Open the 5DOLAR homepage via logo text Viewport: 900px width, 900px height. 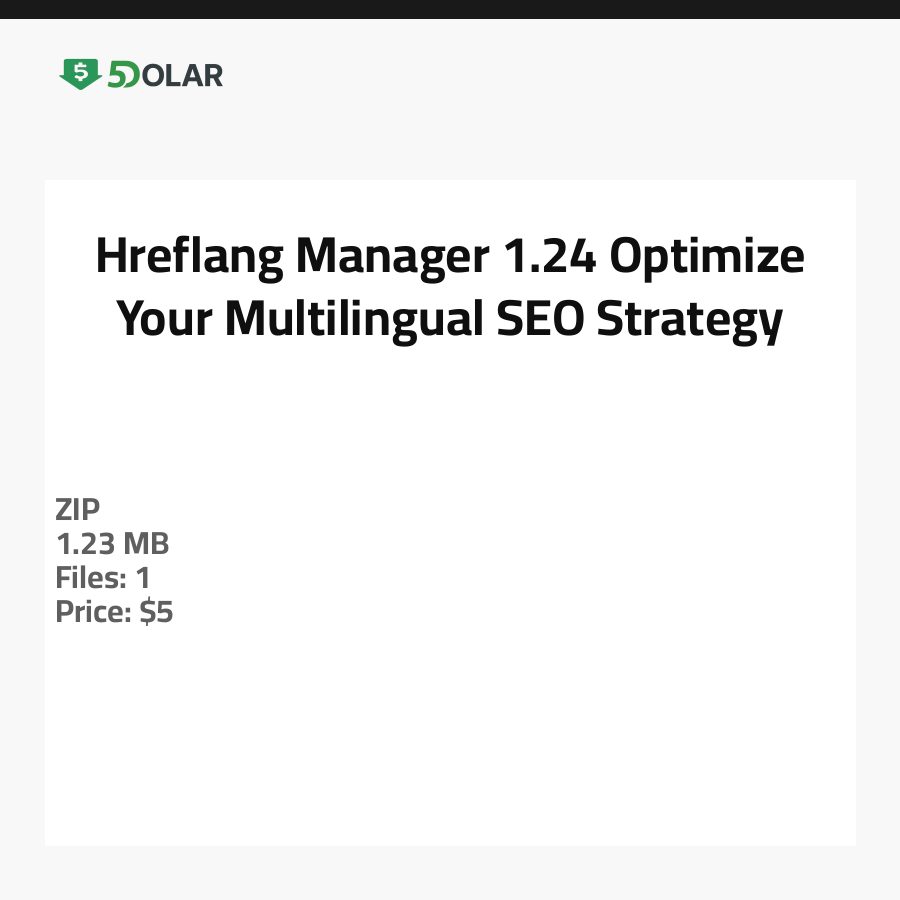(x=165, y=75)
